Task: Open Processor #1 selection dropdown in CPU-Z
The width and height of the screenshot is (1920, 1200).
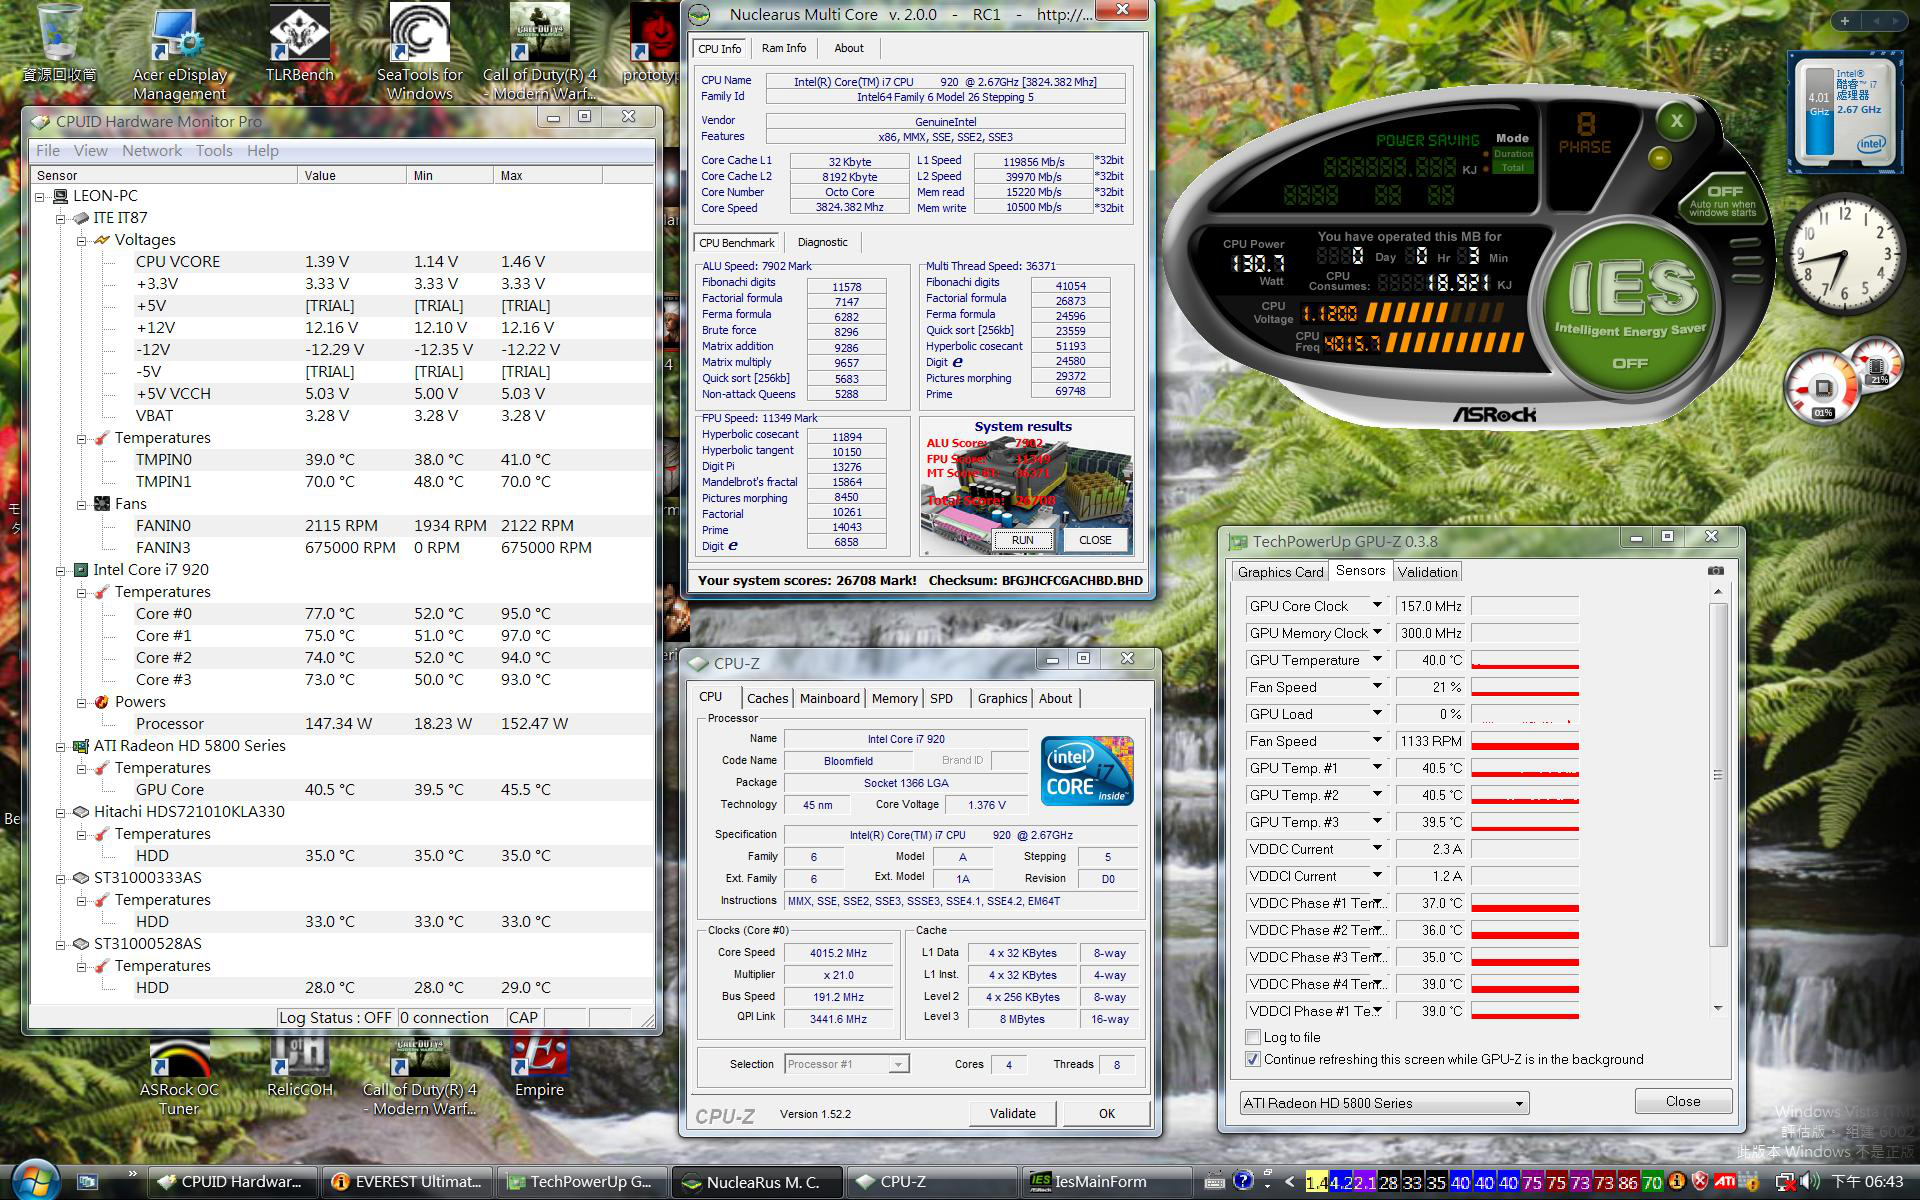Action: (x=846, y=1064)
